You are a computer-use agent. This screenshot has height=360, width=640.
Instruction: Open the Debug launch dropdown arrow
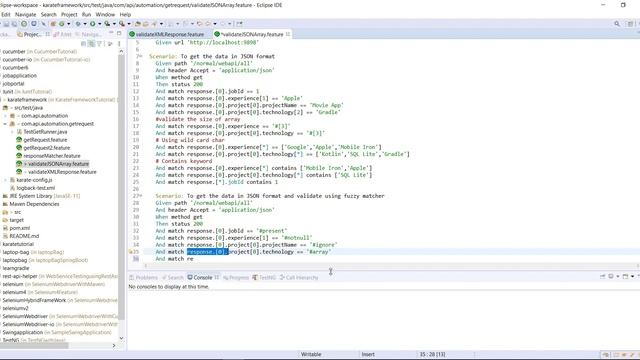click(x=85, y=24)
